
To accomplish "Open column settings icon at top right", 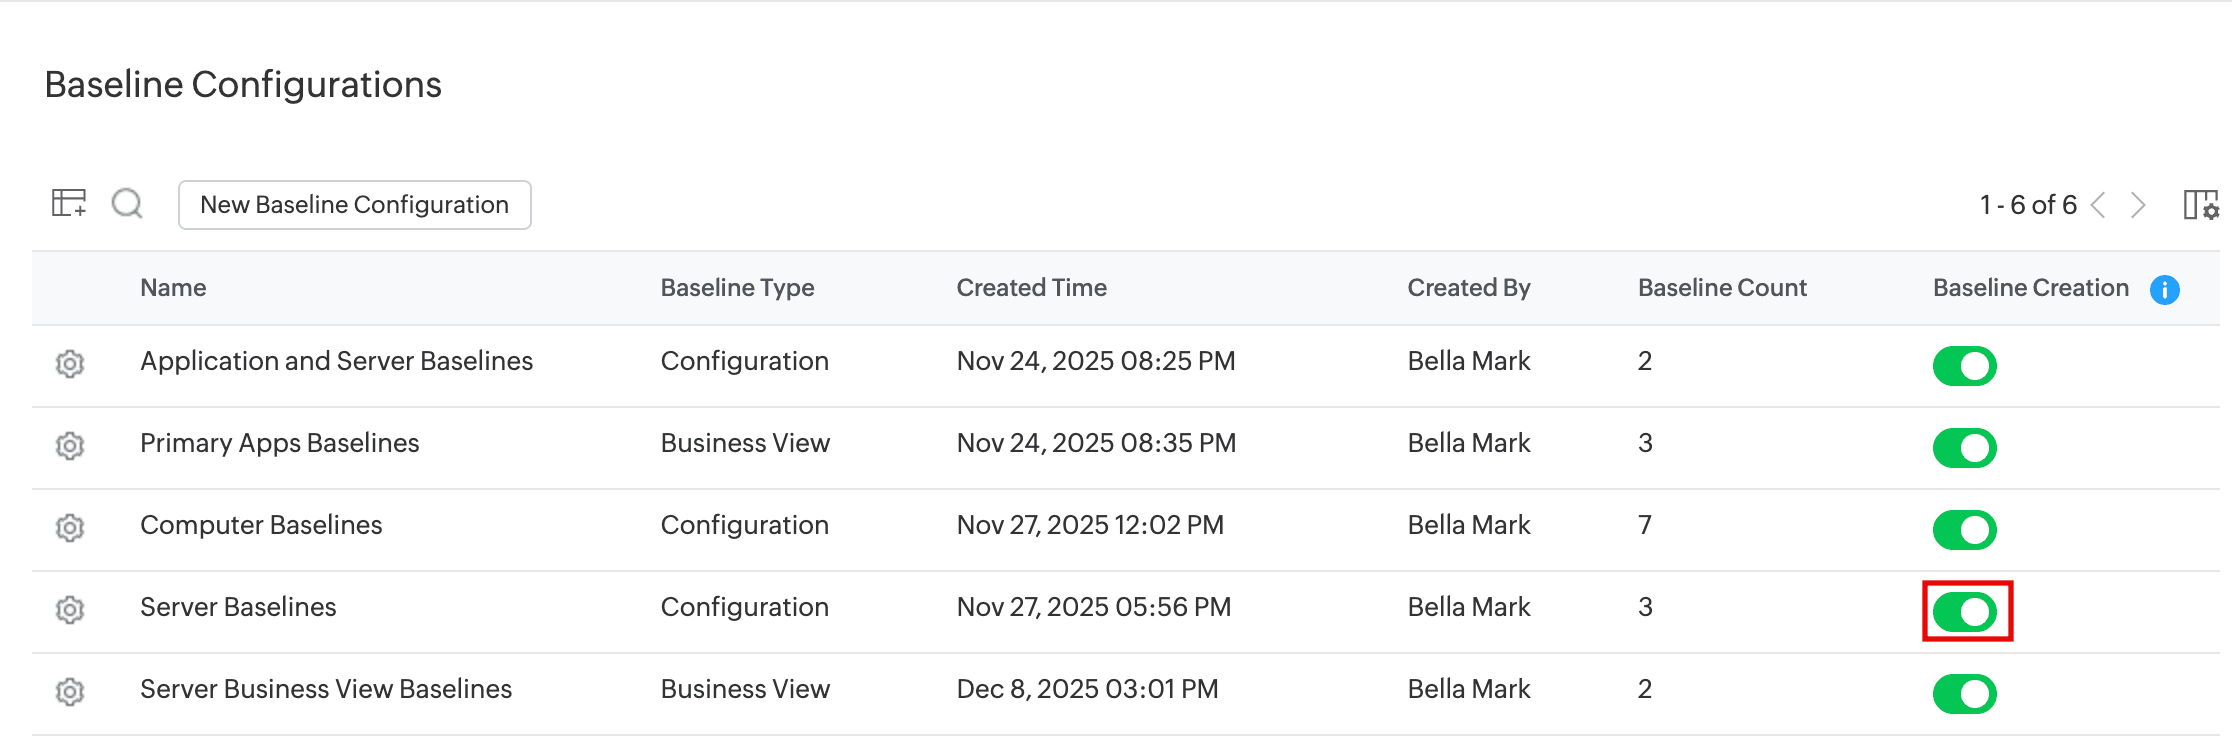I will coord(2200,205).
